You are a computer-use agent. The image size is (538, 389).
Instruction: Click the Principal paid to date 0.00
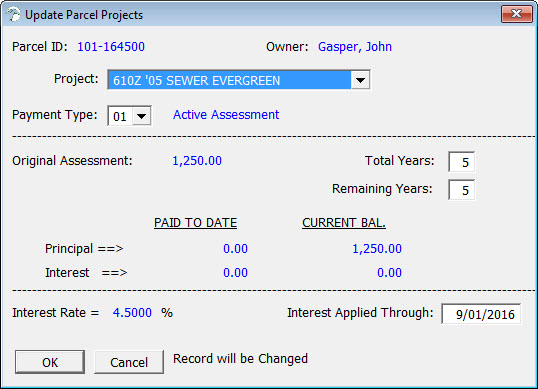pyautogui.click(x=235, y=249)
